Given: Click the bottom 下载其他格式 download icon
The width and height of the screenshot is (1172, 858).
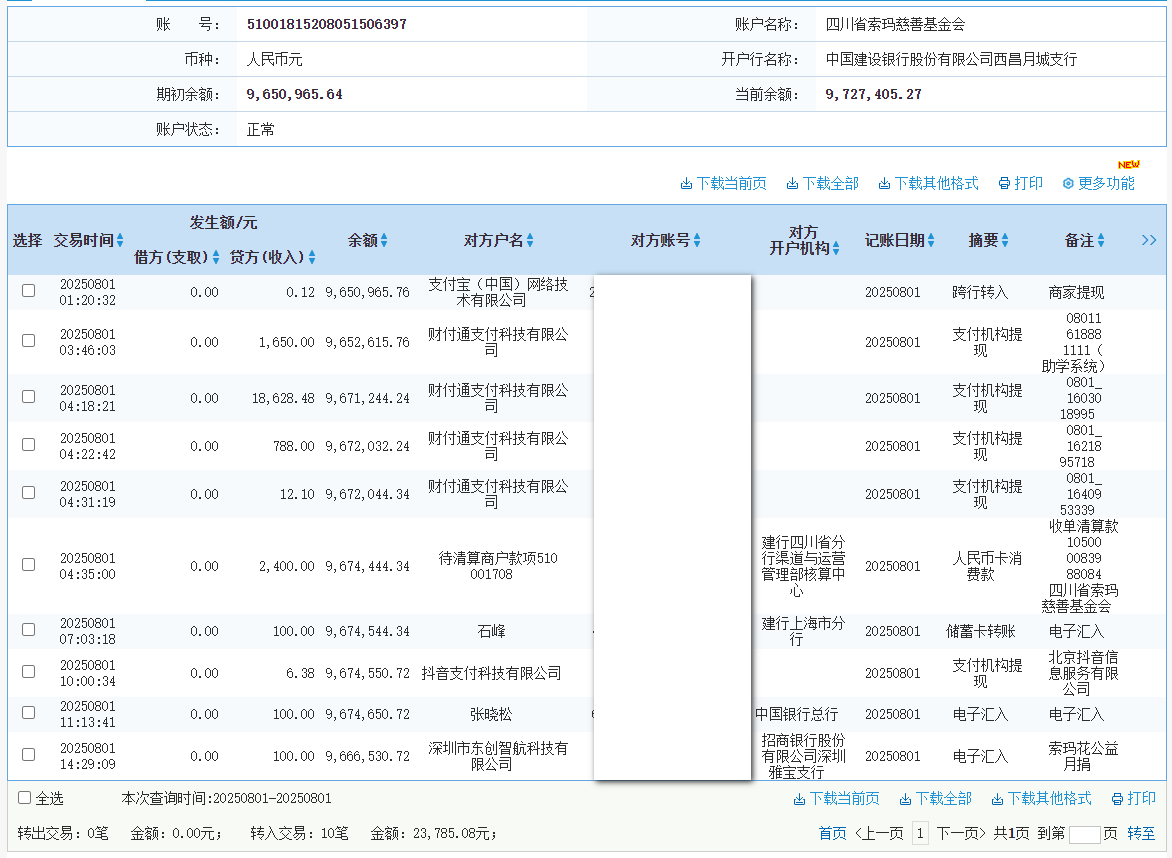Looking at the screenshot, I should (997, 800).
